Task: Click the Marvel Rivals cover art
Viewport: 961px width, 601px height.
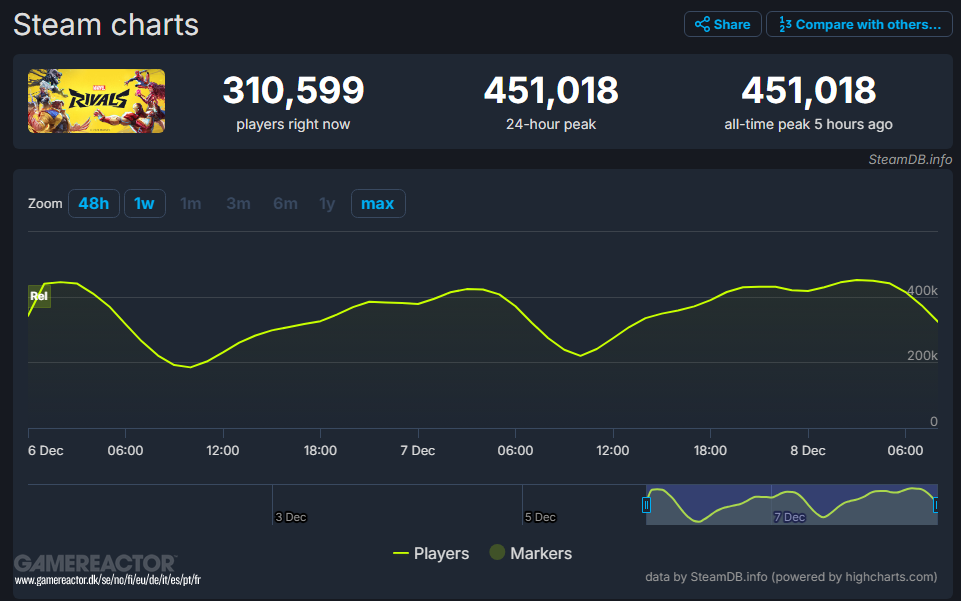Action: [96, 101]
